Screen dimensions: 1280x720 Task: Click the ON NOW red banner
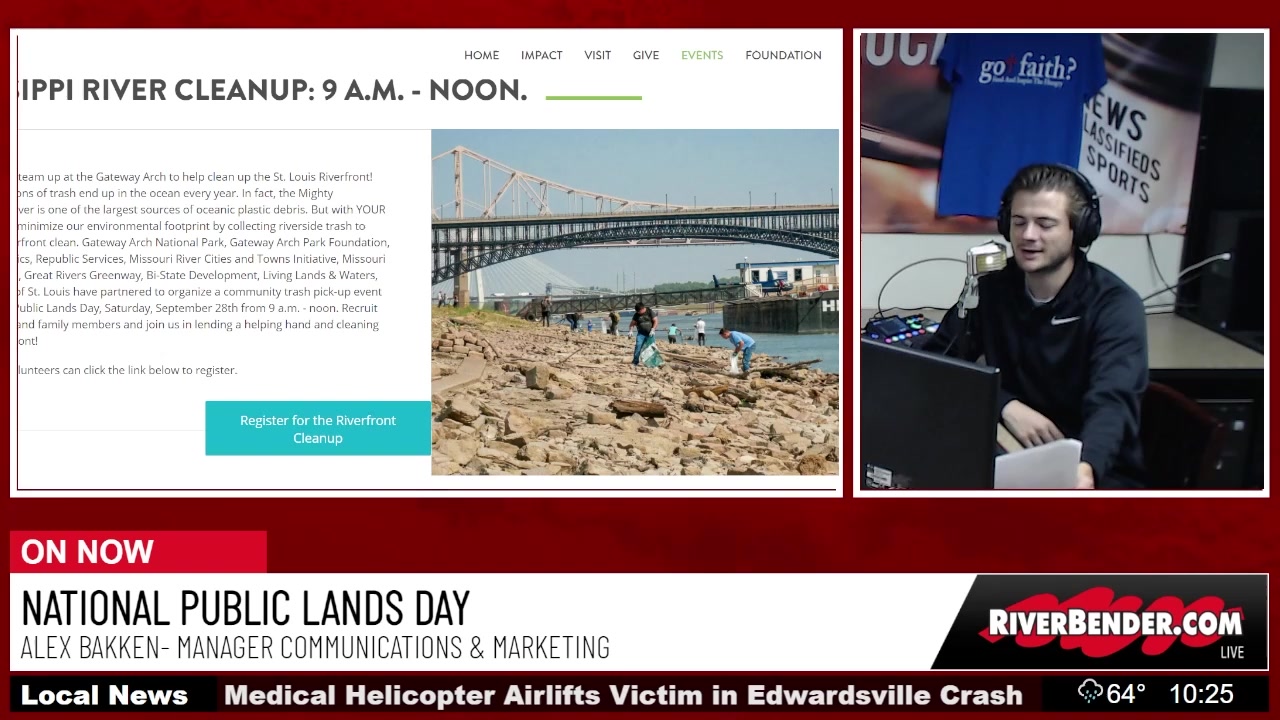click(x=138, y=551)
